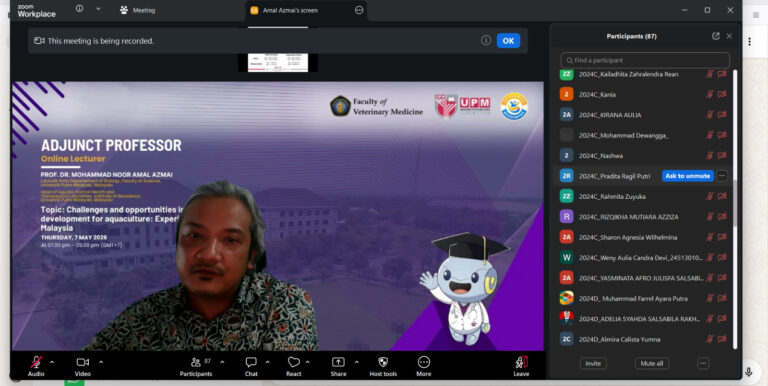The height and width of the screenshot is (386, 768).
Task: Toggle the Participants panel
Action: click(x=196, y=366)
